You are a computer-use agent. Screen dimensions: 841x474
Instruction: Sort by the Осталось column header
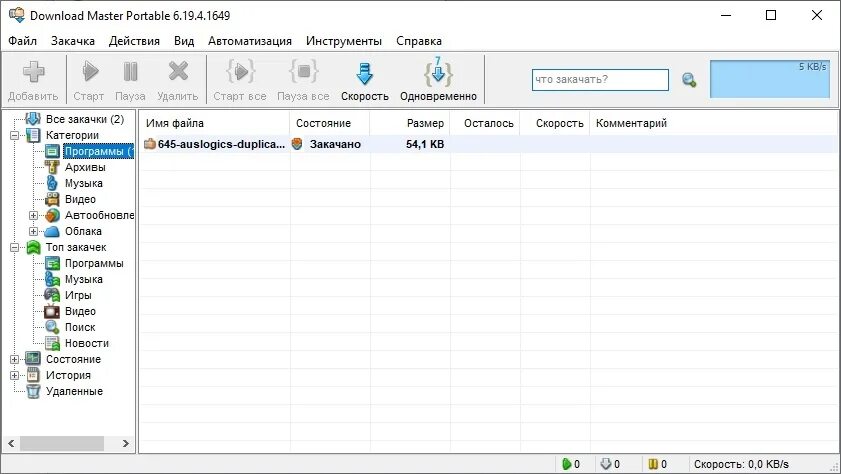click(485, 123)
